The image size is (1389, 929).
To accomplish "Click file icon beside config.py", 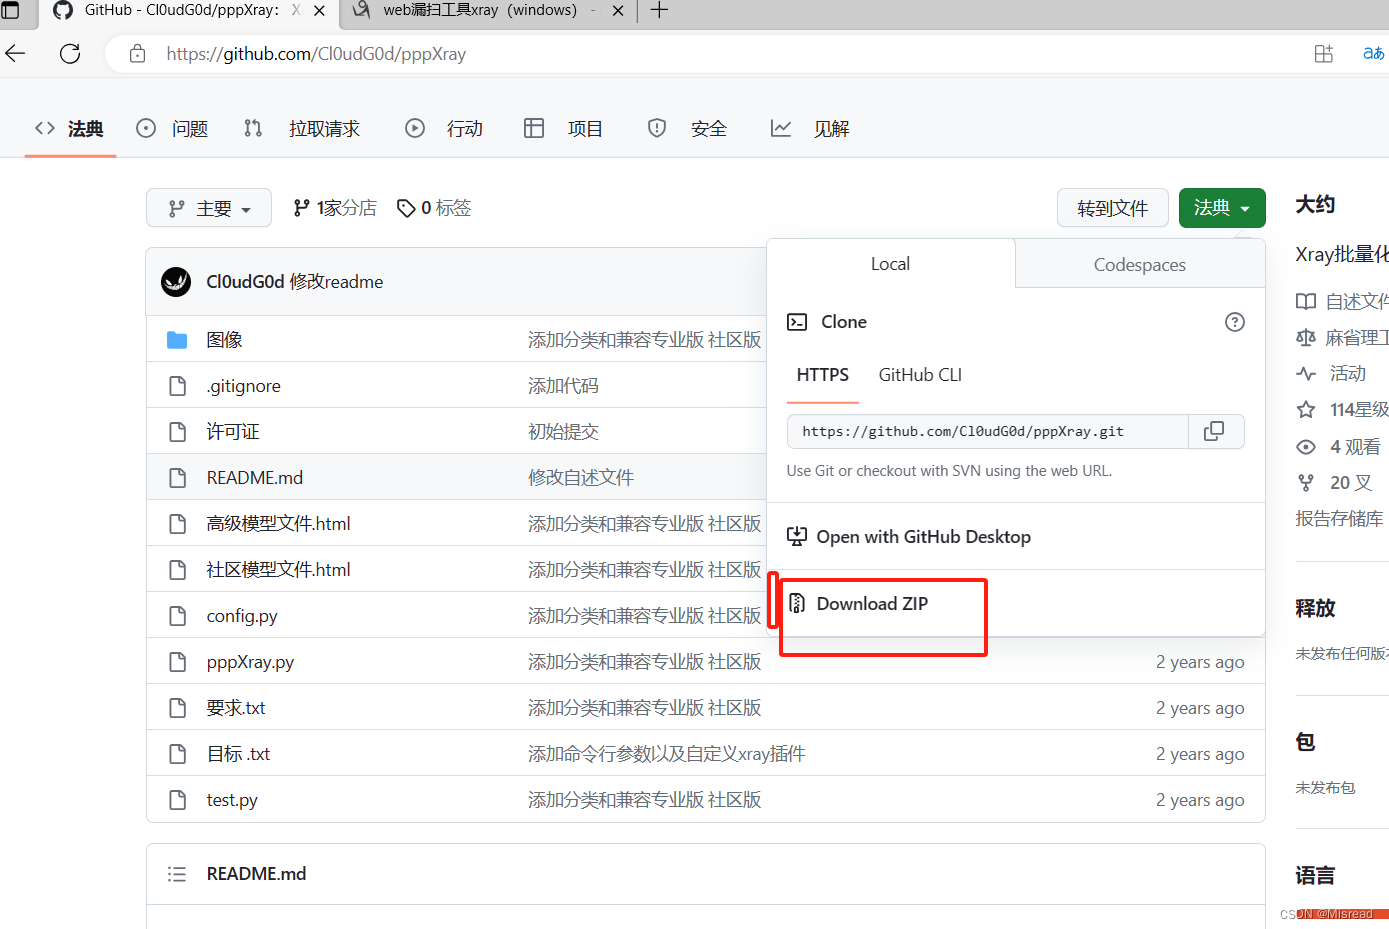I will click(178, 616).
